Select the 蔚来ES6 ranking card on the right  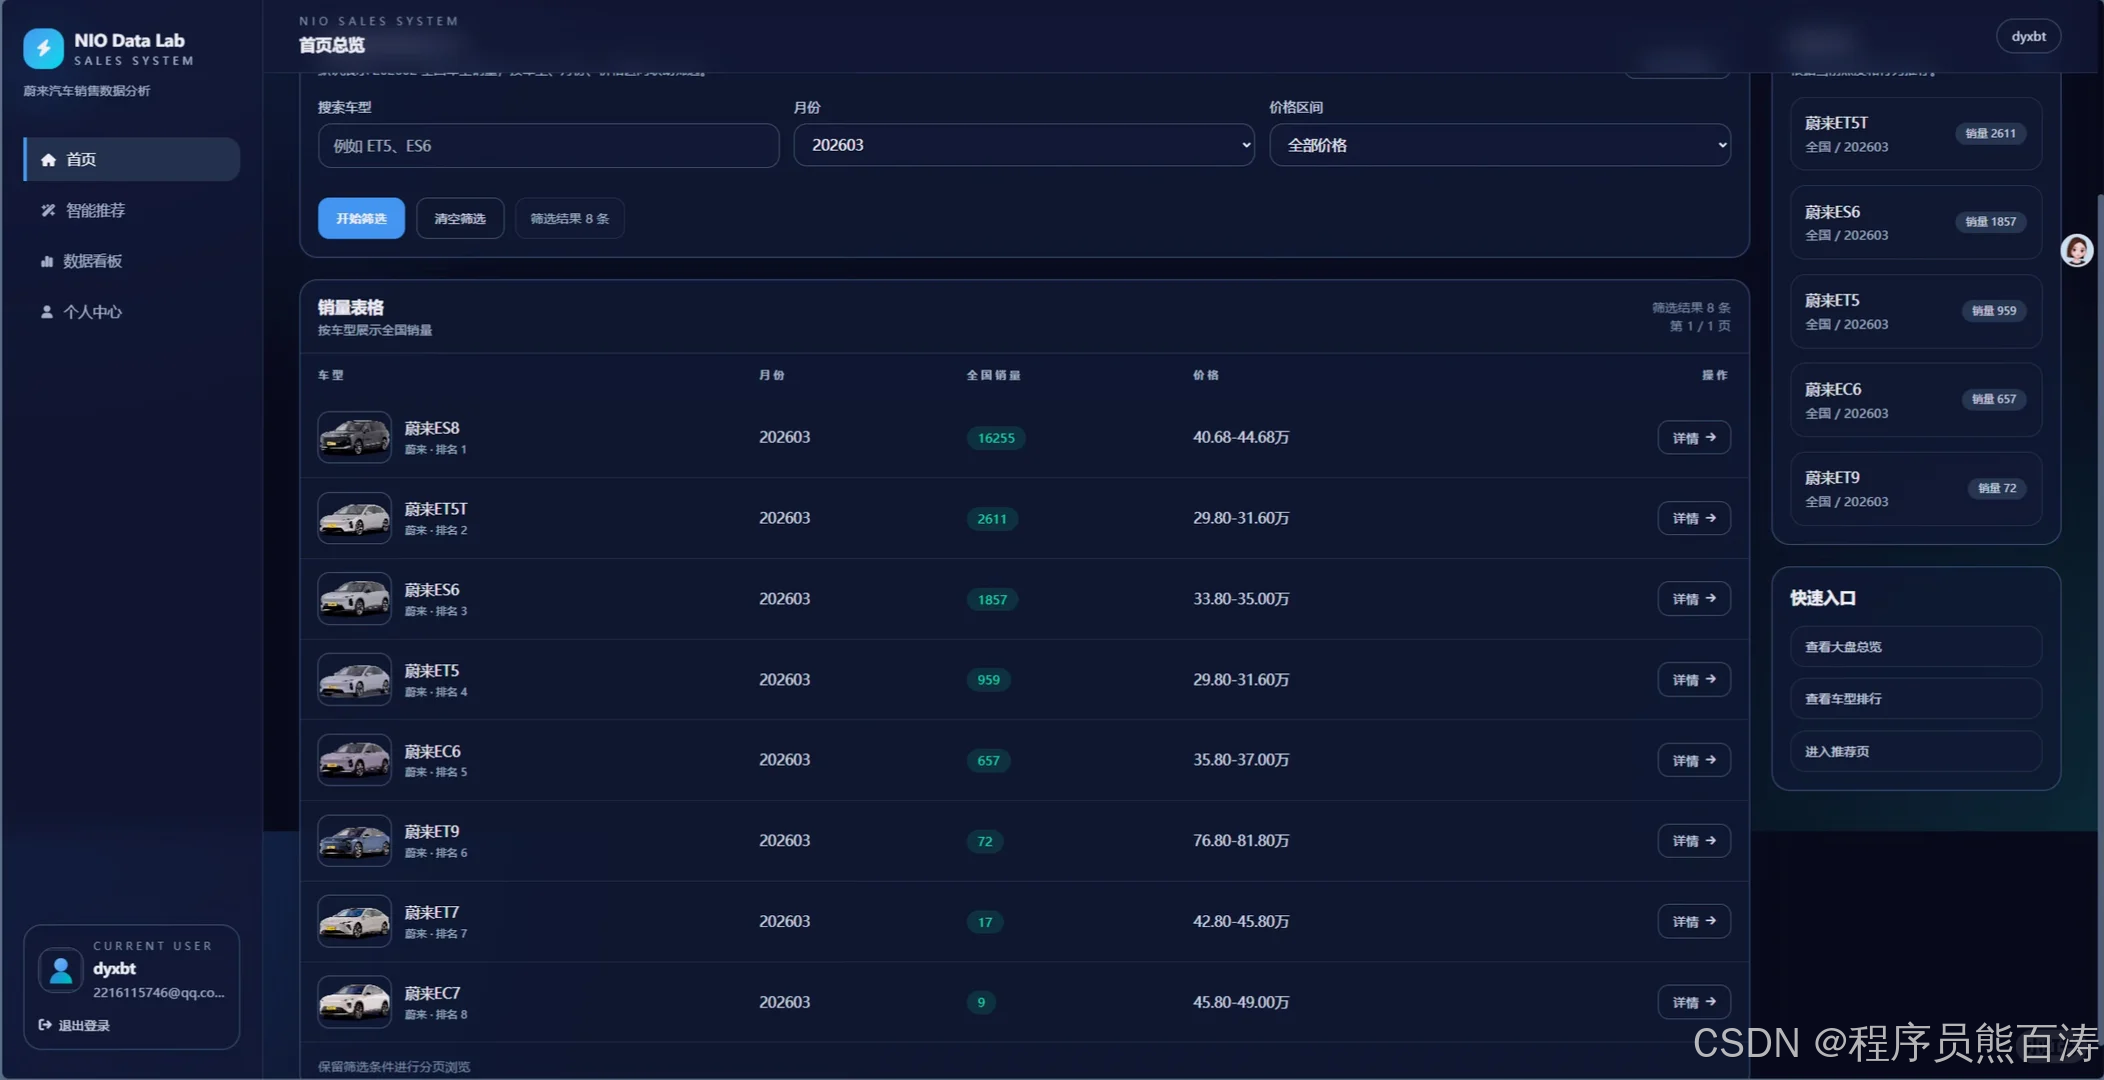(1916, 223)
